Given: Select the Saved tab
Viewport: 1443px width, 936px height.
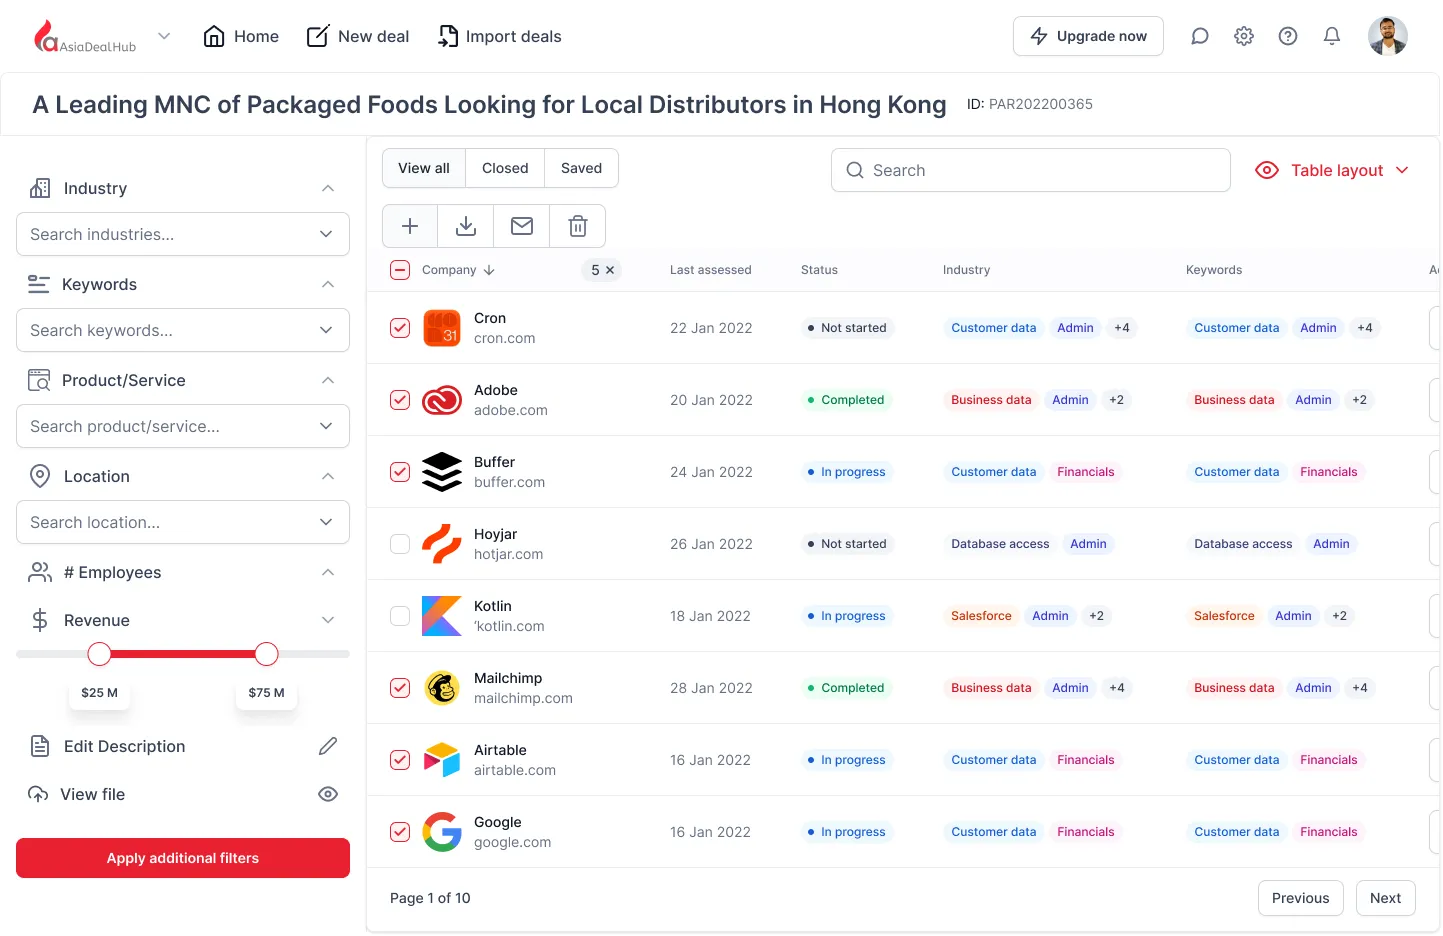Looking at the screenshot, I should coord(581,168).
